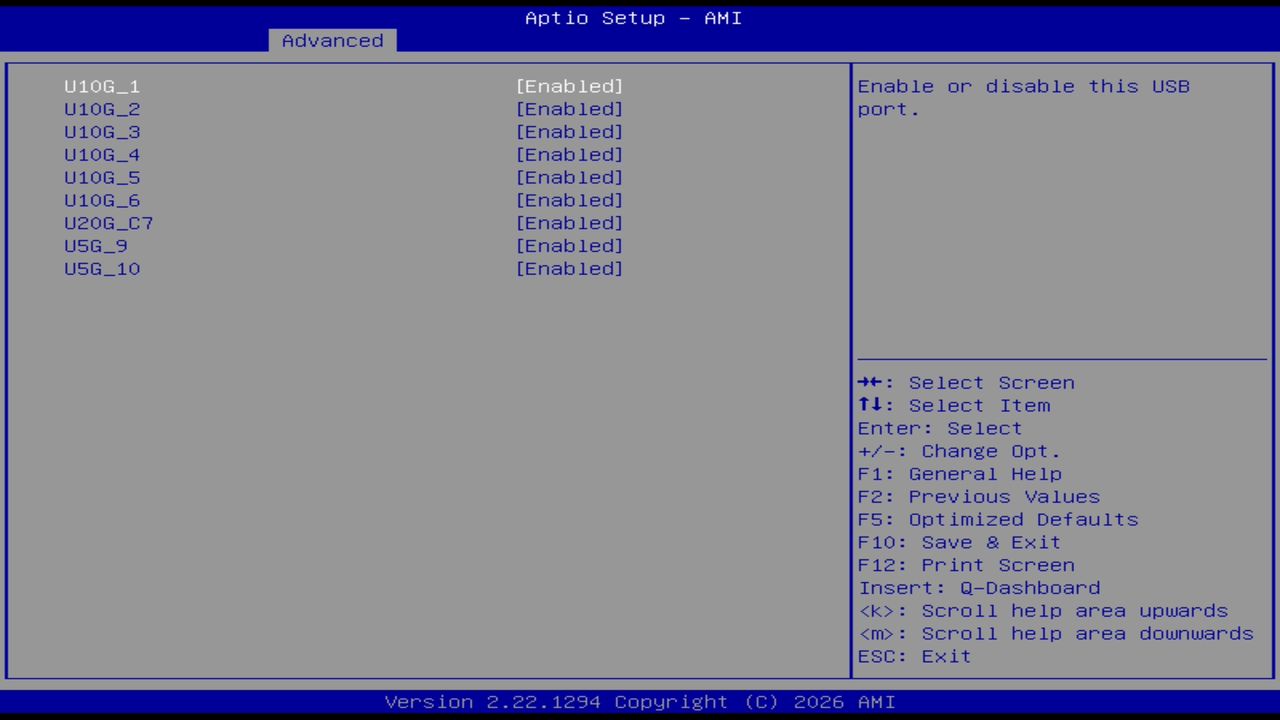Open the U10G_1 Enabled dropdown
The width and height of the screenshot is (1280, 720).
pos(569,86)
